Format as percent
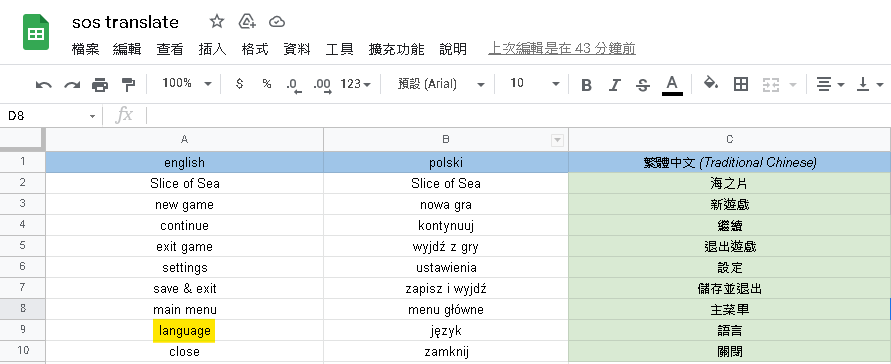Viewport: 891px width, 364px height. coord(267,84)
